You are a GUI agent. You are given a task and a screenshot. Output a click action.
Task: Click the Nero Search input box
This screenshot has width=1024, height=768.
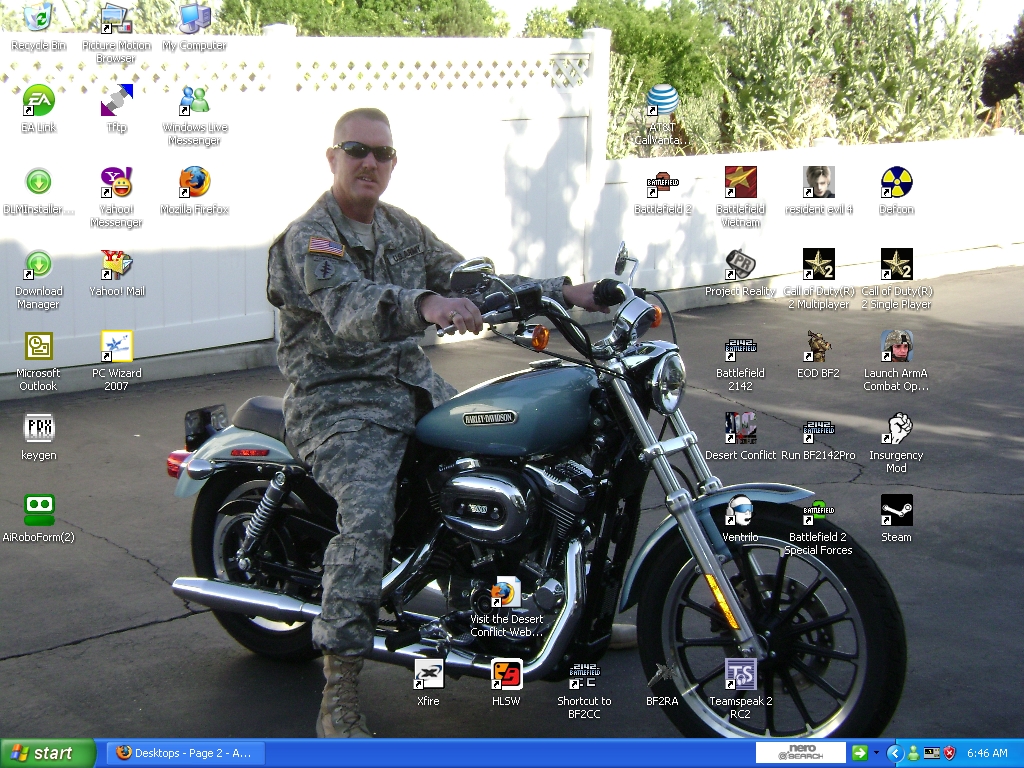pyautogui.click(x=800, y=753)
